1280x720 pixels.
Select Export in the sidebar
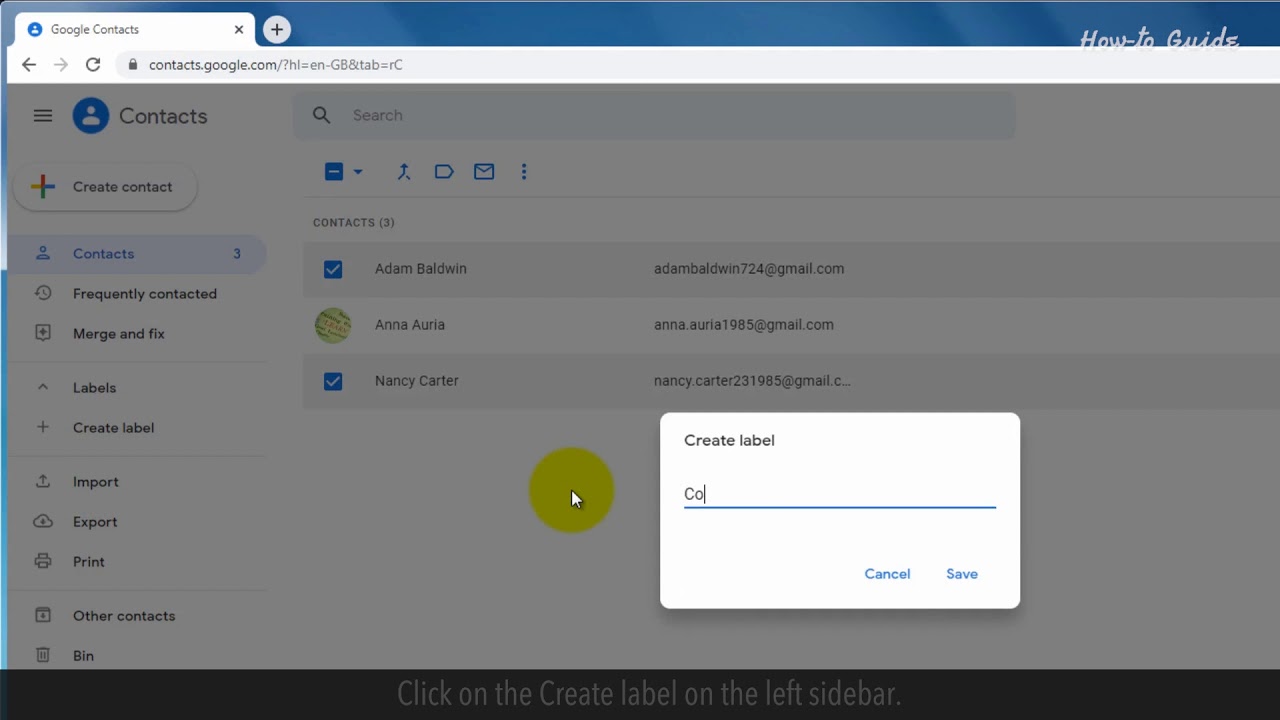tap(138, 522)
